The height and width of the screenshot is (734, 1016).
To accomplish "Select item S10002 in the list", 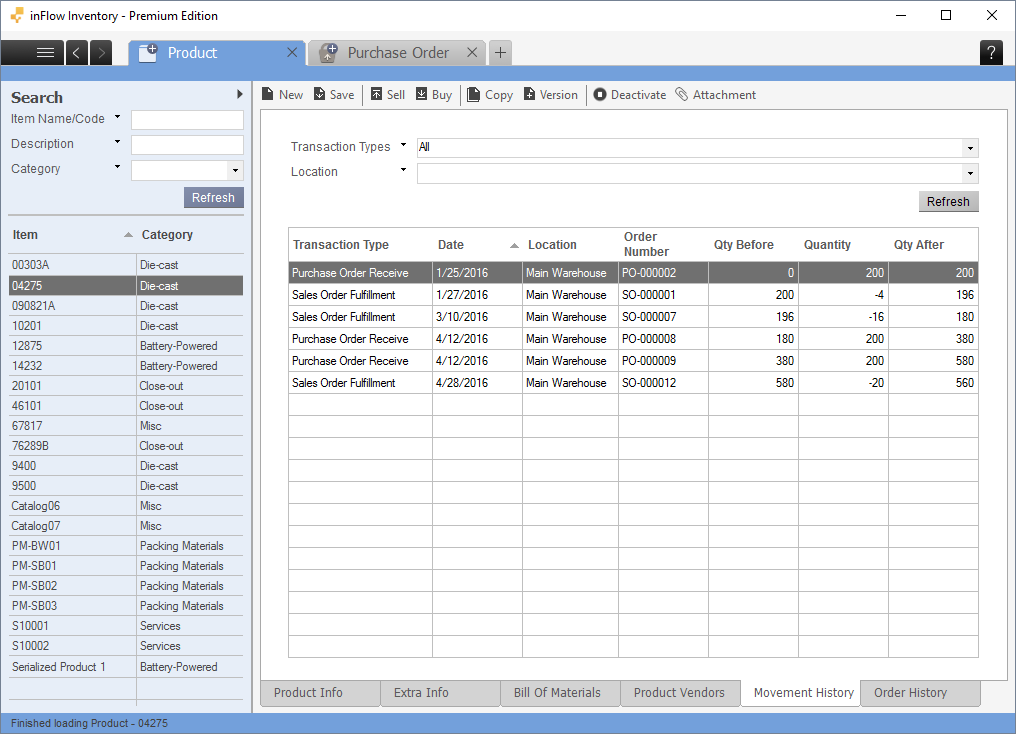I will tap(126, 646).
